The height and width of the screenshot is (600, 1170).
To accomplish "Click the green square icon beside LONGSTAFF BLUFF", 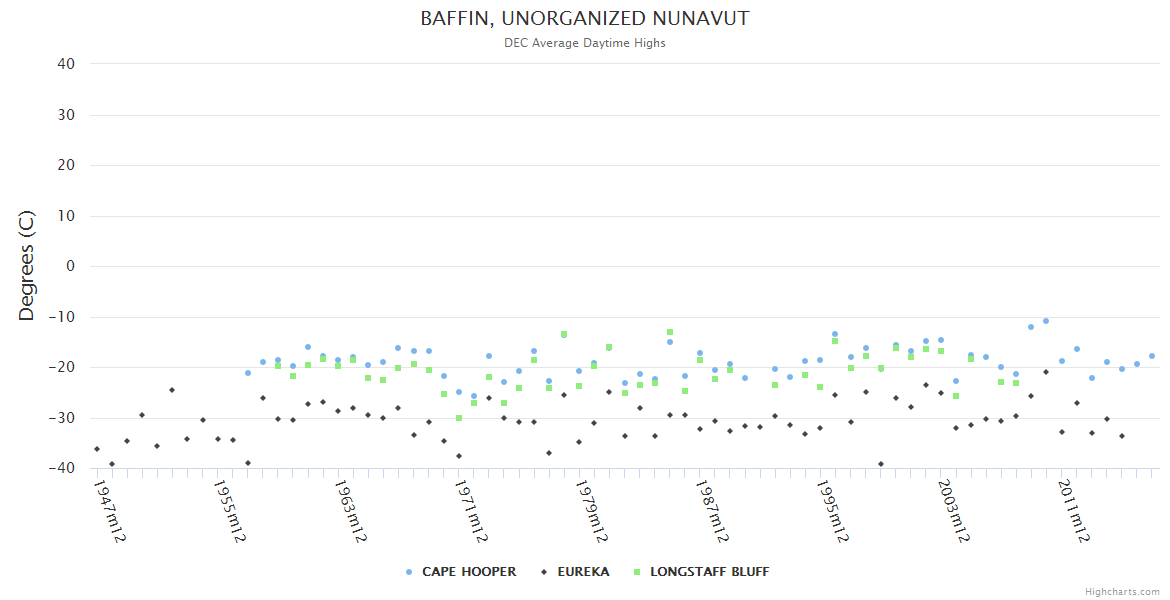I will (636, 572).
